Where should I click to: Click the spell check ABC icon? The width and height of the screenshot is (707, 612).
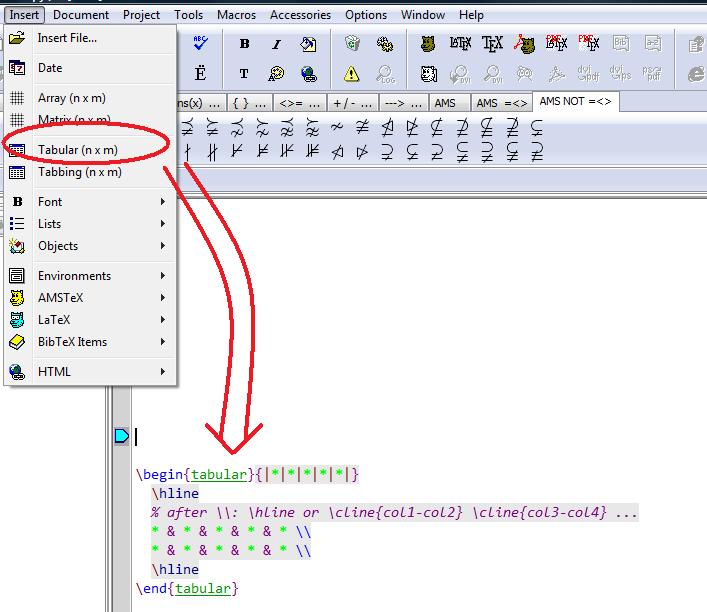click(x=199, y=43)
